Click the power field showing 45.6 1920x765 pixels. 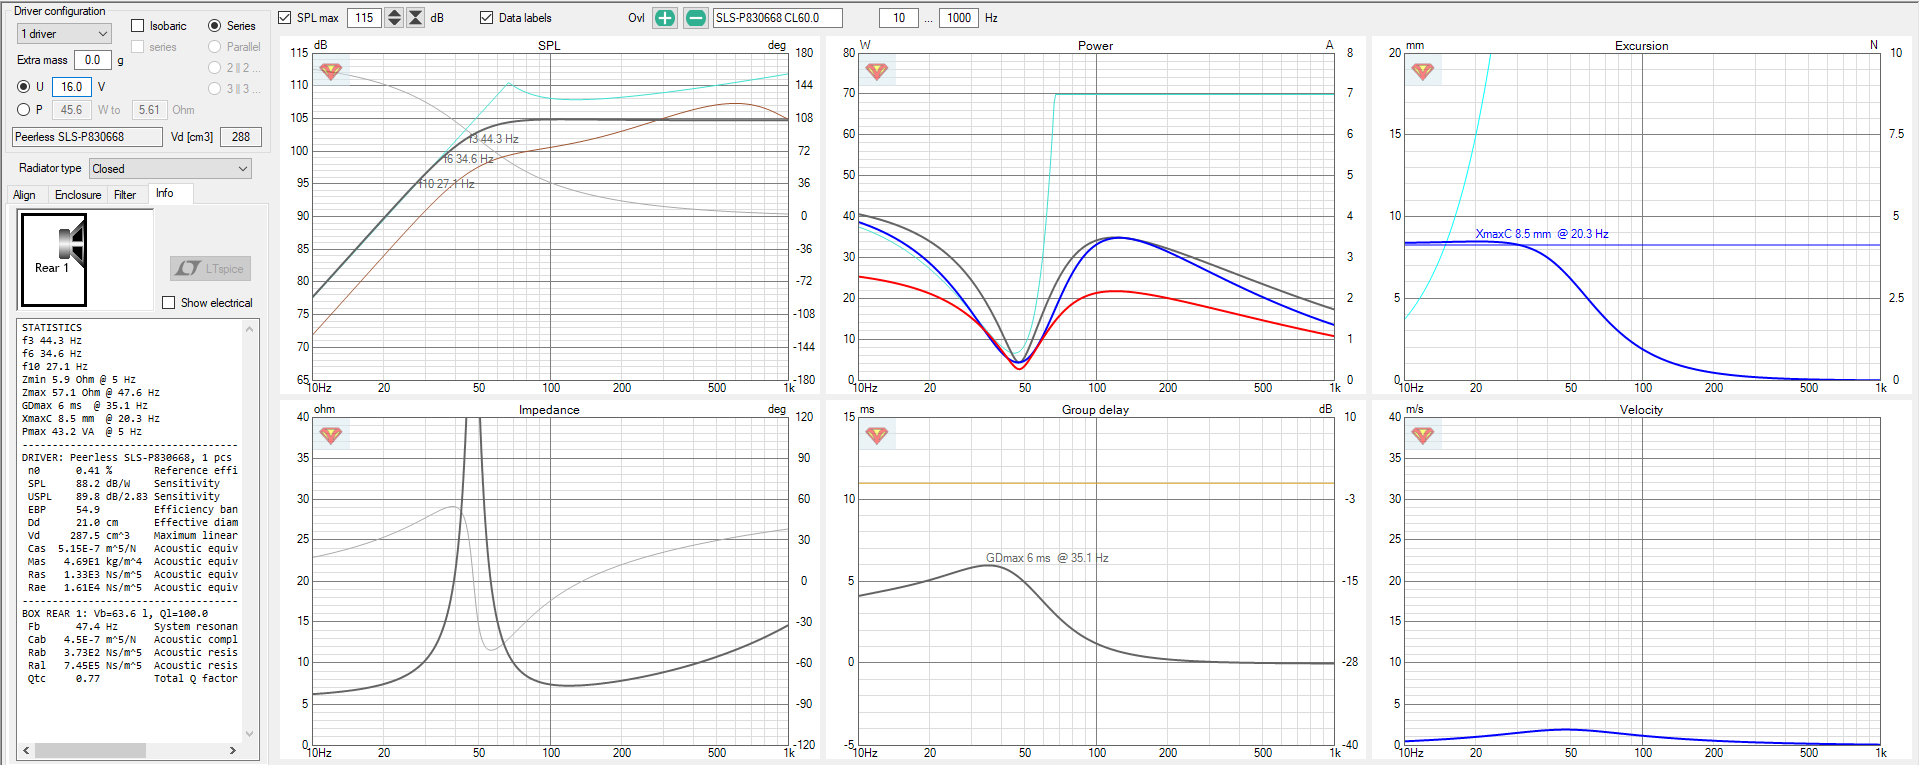[72, 110]
